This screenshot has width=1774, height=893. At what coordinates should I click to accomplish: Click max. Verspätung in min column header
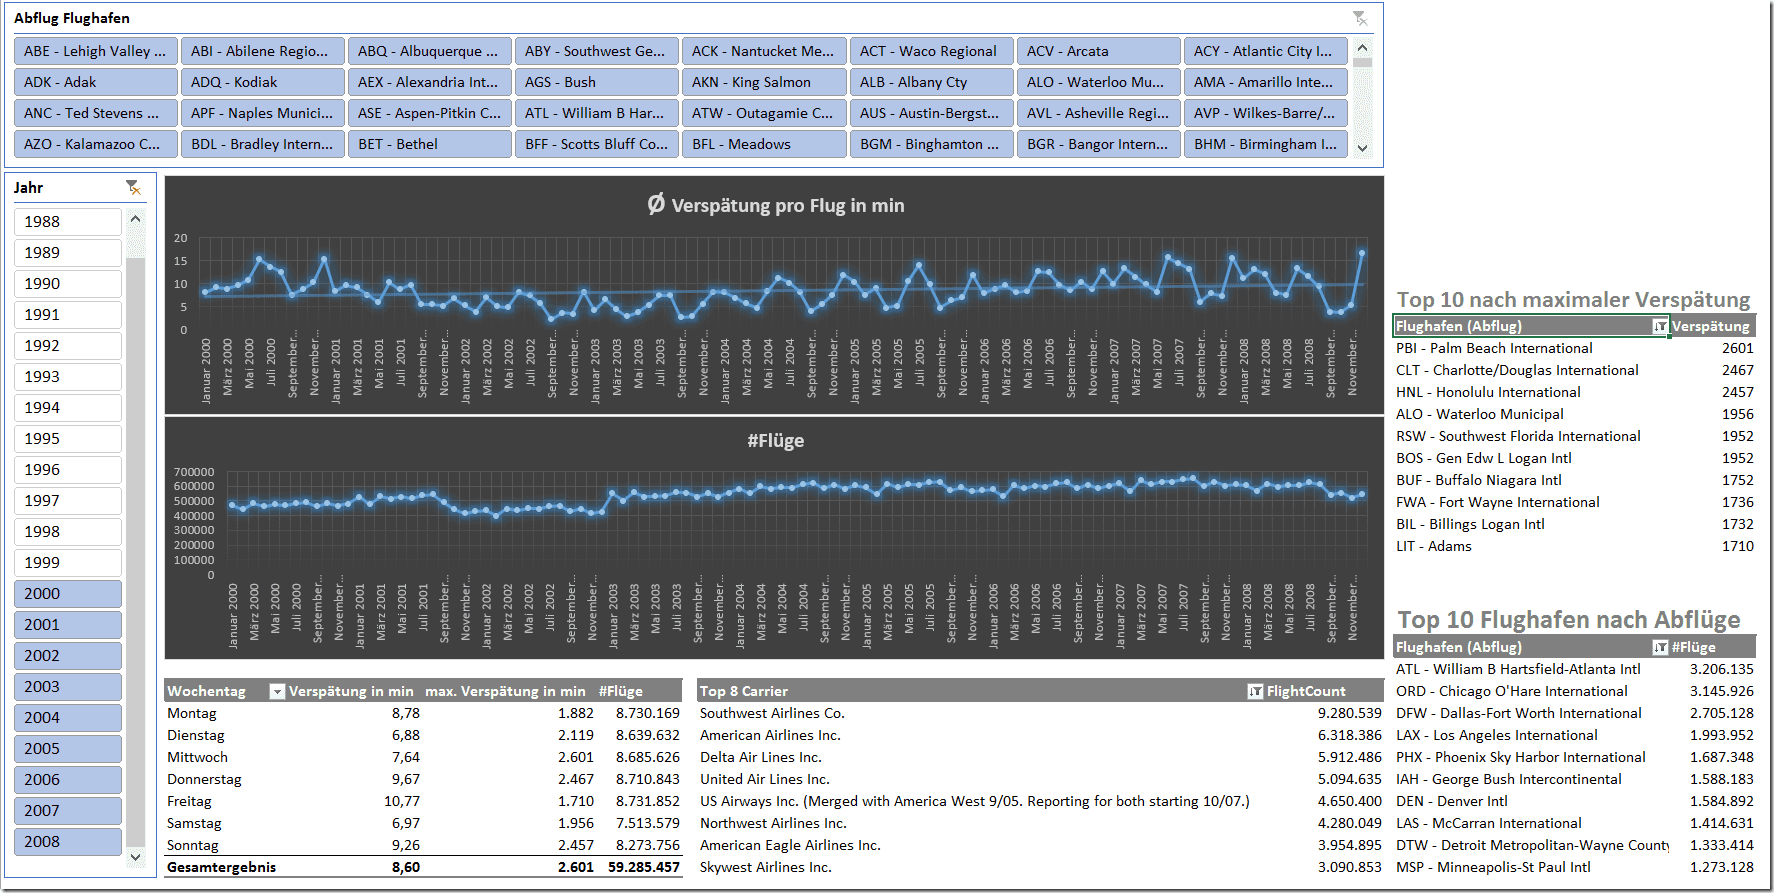(x=505, y=691)
